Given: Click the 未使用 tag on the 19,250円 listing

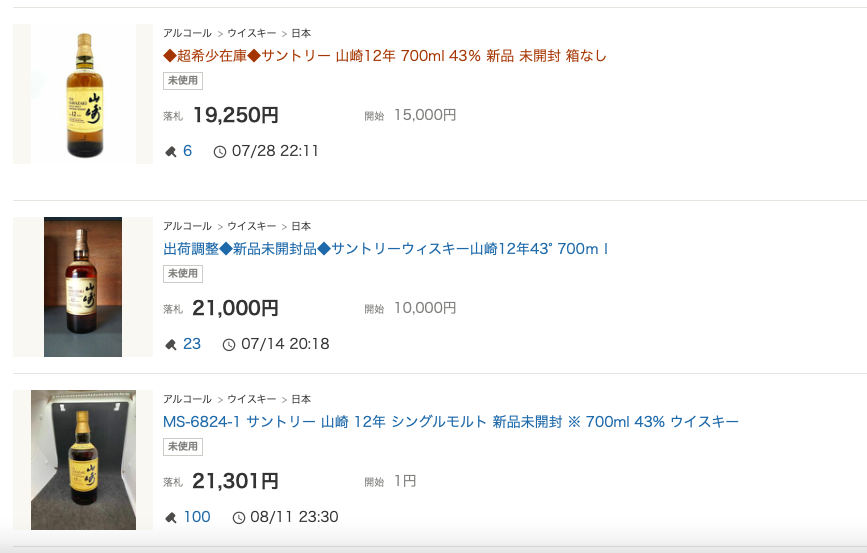Looking at the screenshot, I should pos(183,81).
